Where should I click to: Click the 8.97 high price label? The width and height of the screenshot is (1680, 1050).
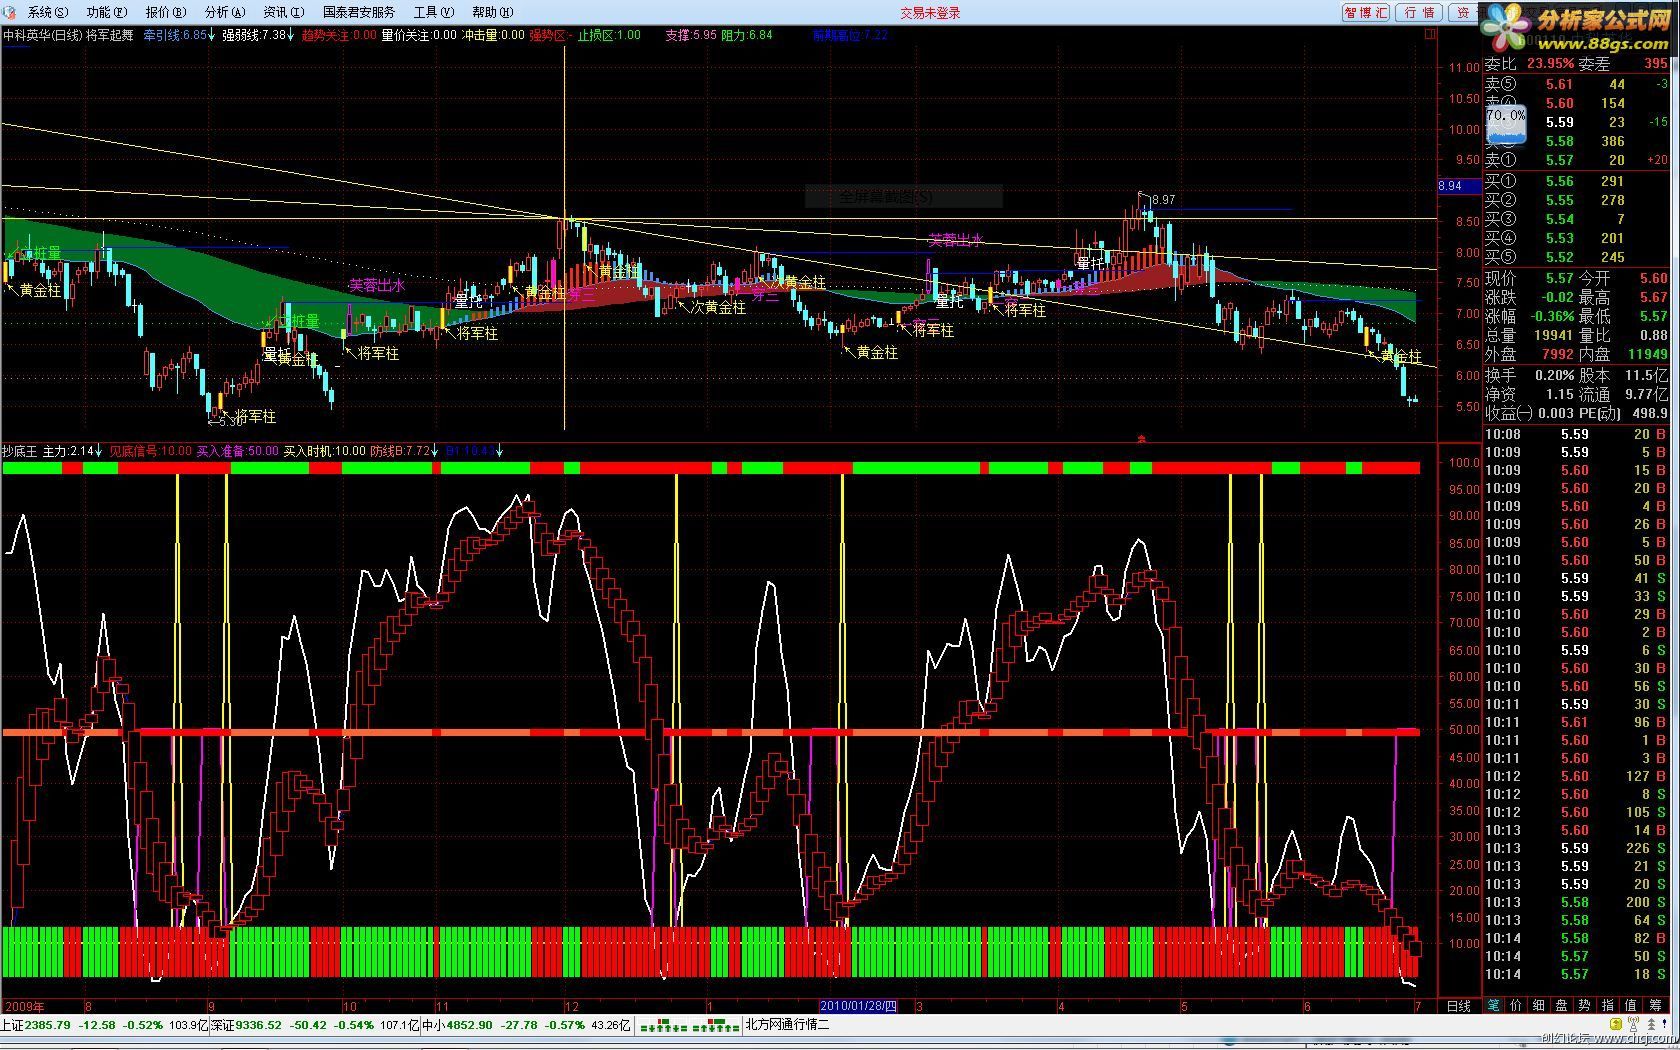point(1163,200)
